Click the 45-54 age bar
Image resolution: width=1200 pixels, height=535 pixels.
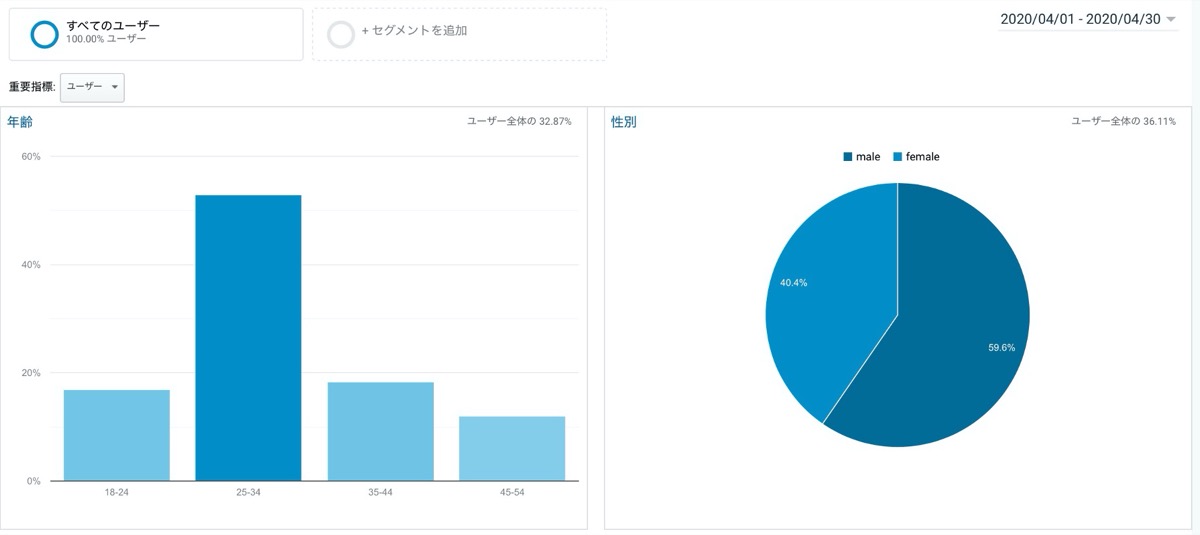tap(512, 449)
